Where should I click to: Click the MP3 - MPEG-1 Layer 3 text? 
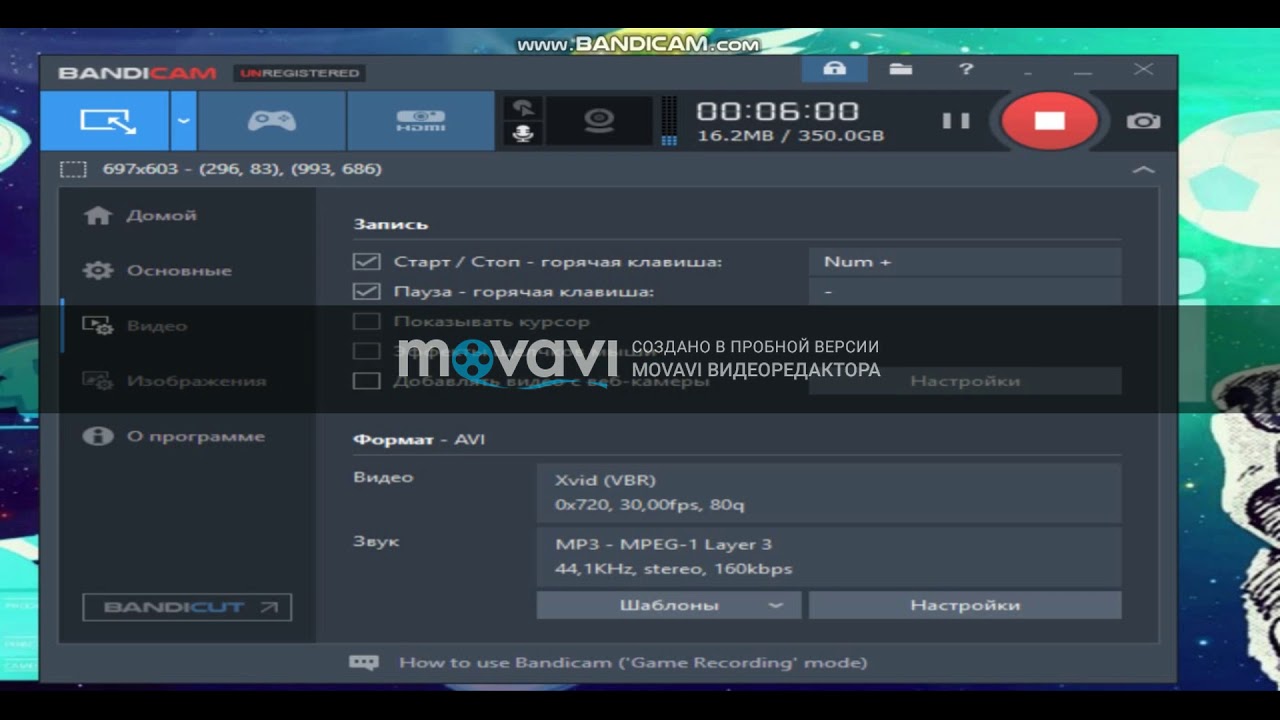point(664,545)
